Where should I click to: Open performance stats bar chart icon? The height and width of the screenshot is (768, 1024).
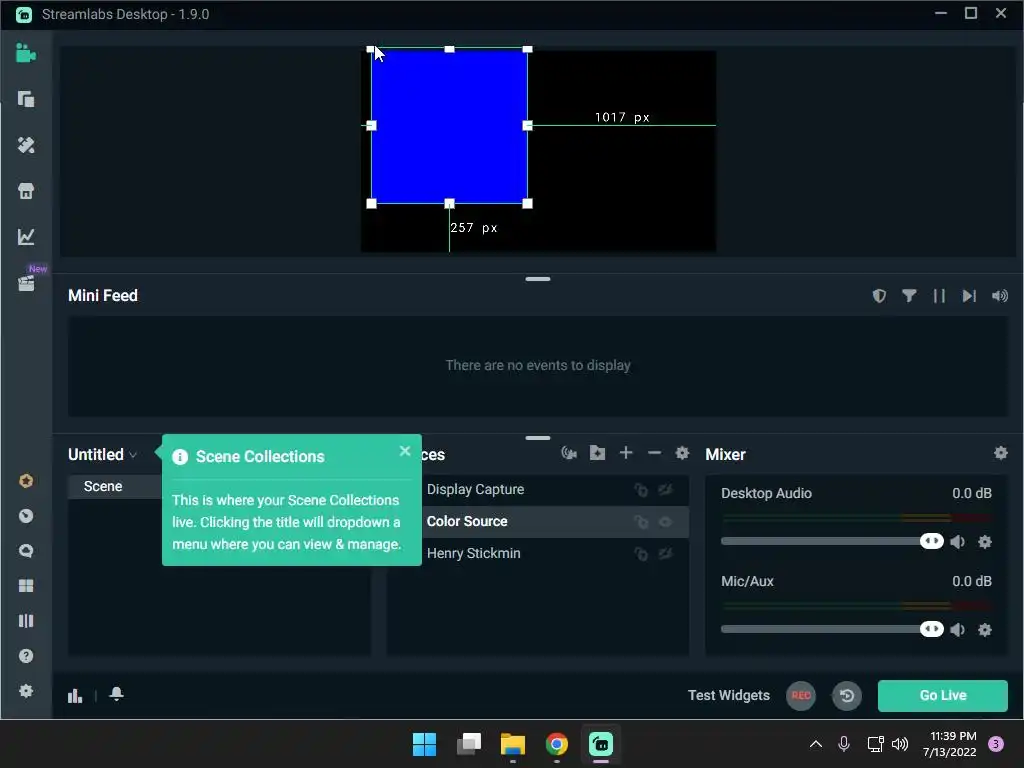pyautogui.click(x=75, y=696)
